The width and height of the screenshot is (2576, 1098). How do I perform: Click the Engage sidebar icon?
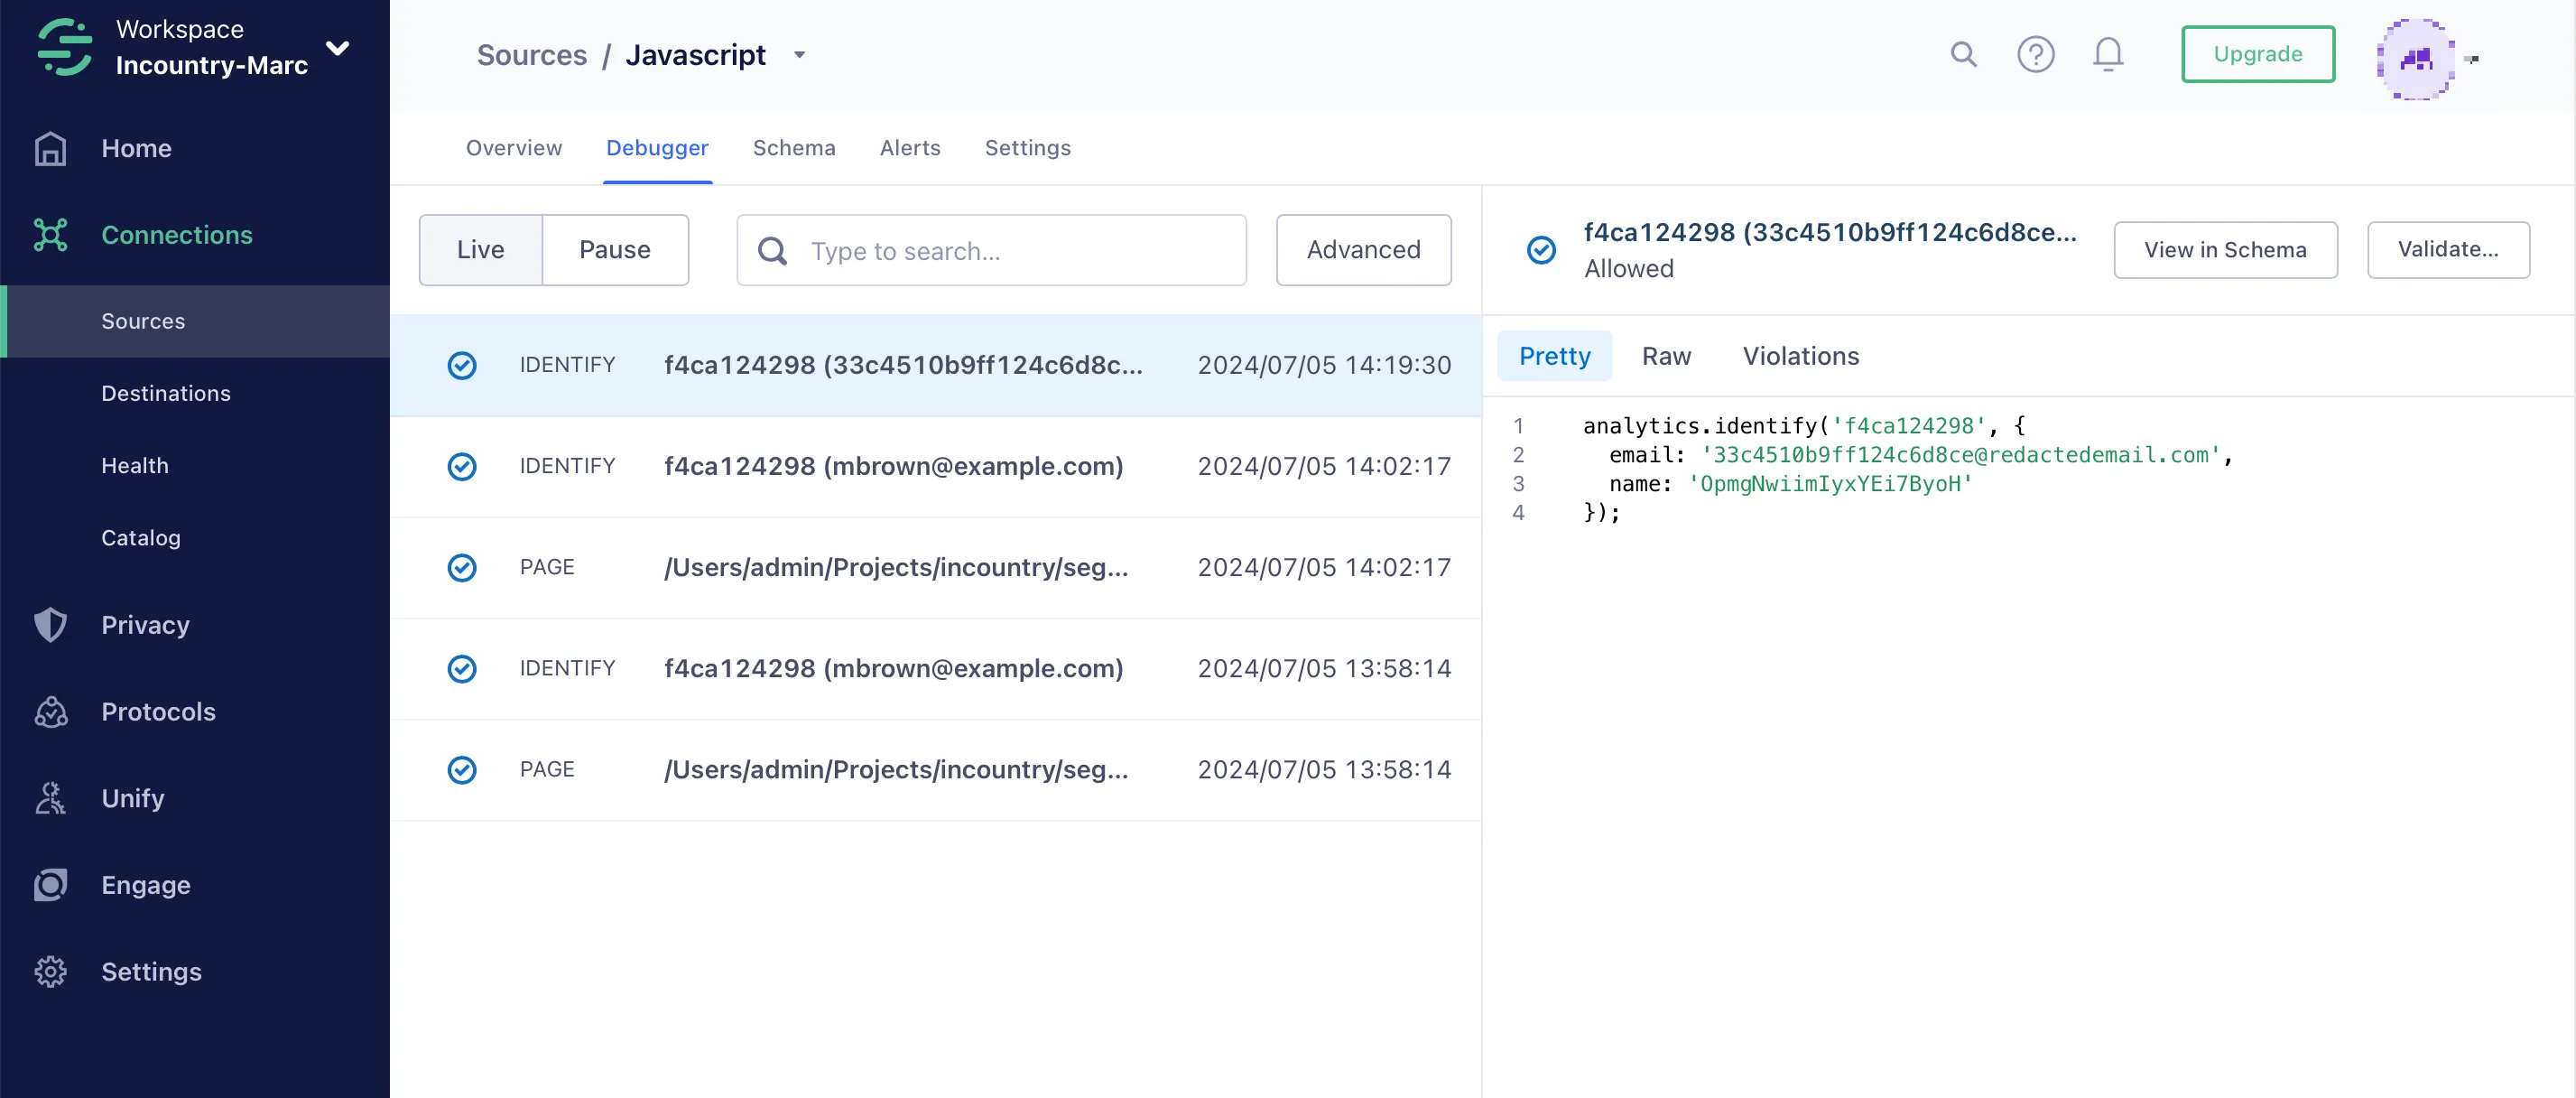[50, 885]
